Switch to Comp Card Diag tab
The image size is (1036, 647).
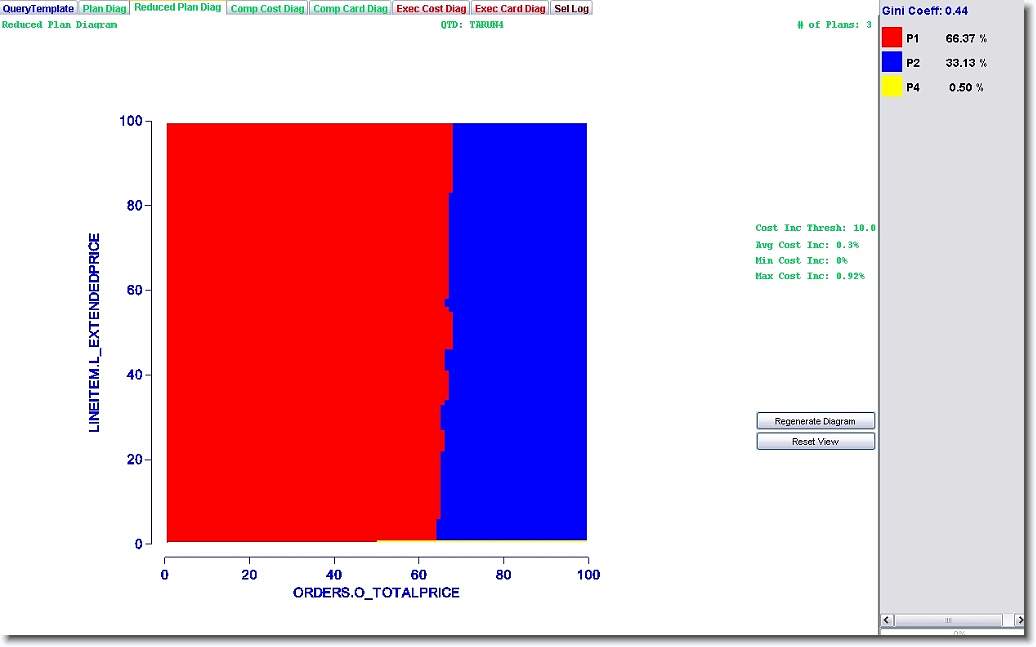[x=350, y=8]
